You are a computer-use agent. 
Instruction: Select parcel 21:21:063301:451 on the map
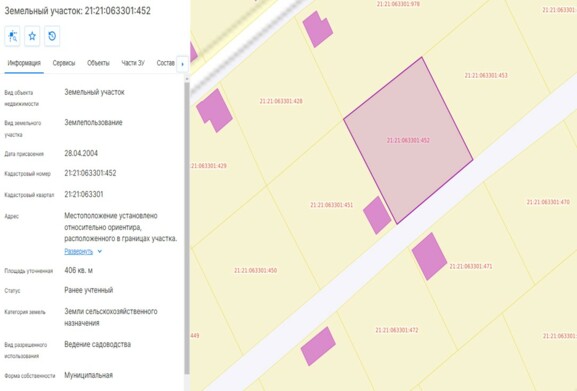click(x=332, y=205)
